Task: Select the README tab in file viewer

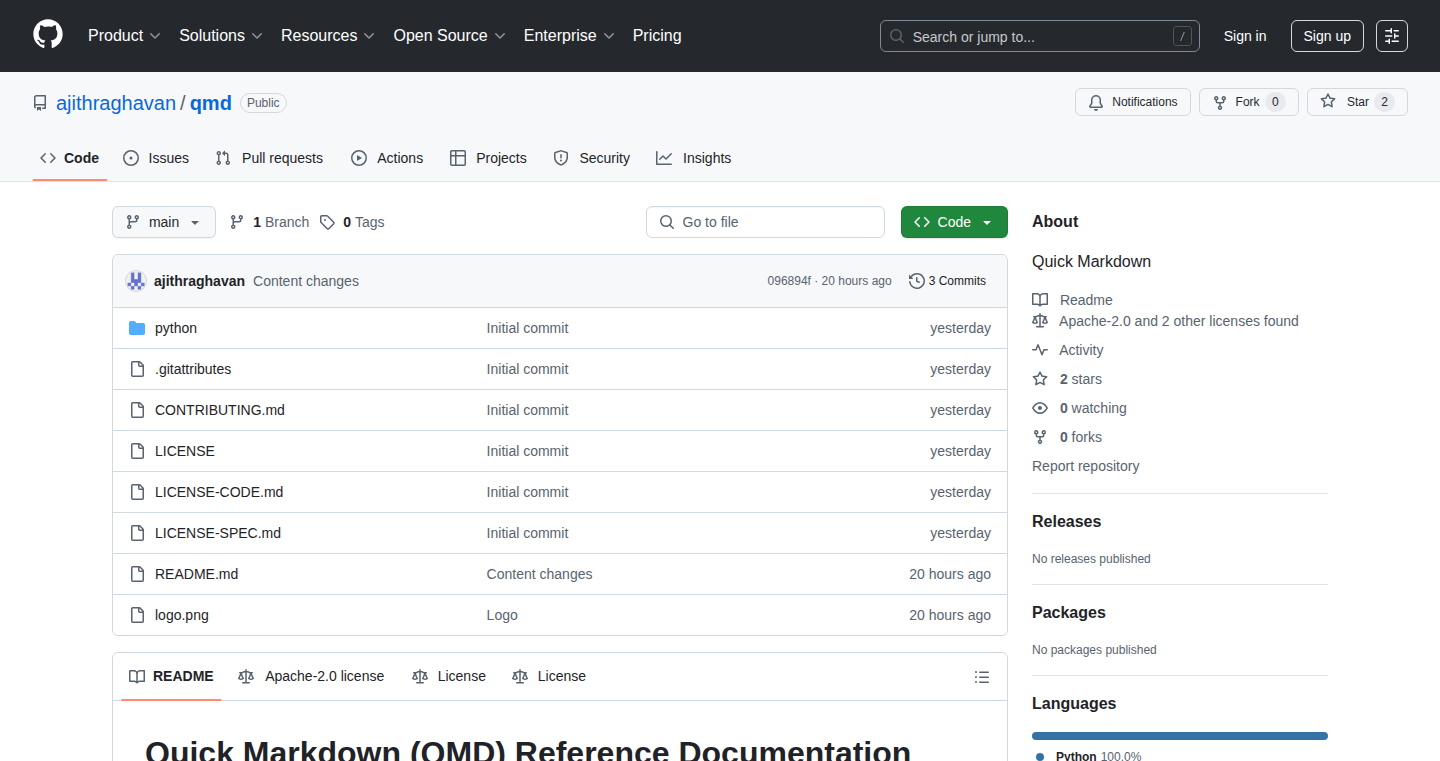Action: 172,677
